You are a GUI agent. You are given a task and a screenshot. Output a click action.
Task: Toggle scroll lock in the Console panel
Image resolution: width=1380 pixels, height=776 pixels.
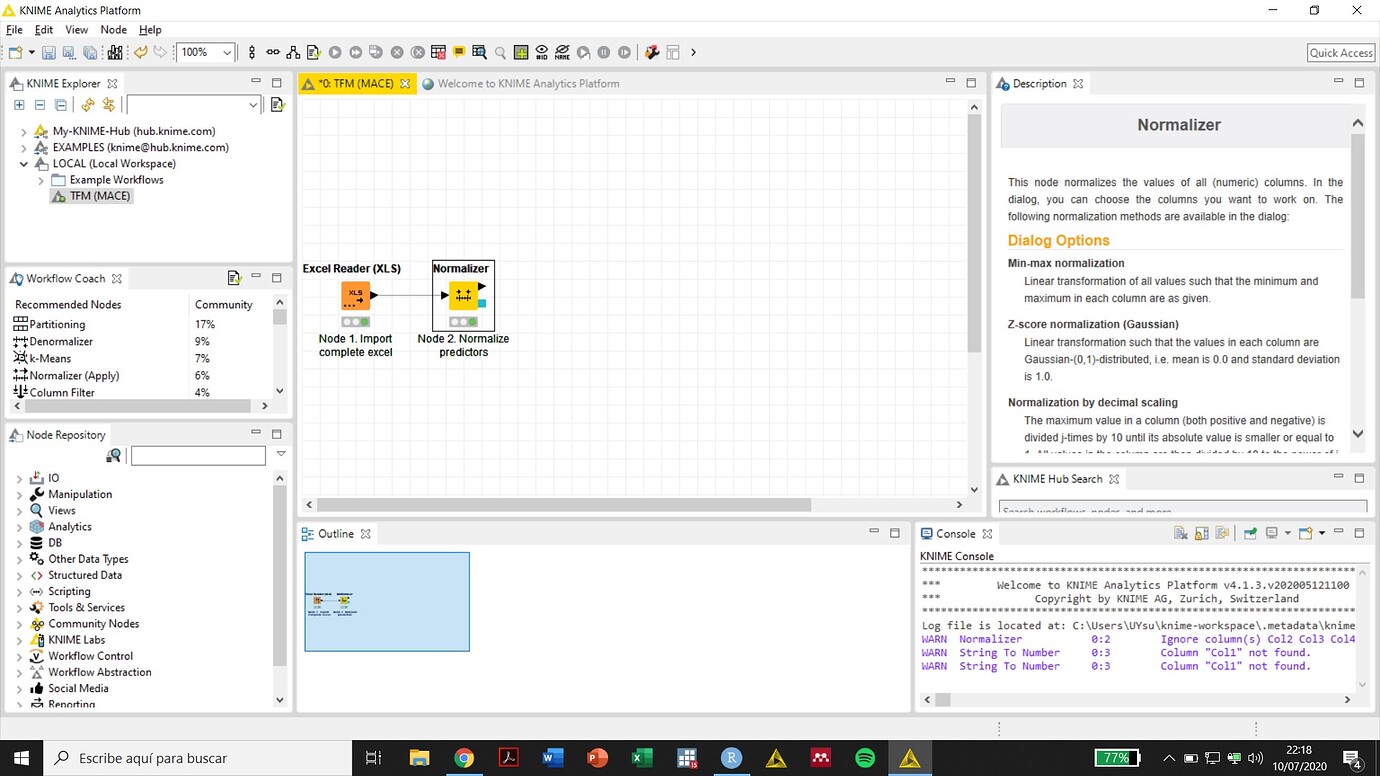pyautogui.click(x=1202, y=533)
